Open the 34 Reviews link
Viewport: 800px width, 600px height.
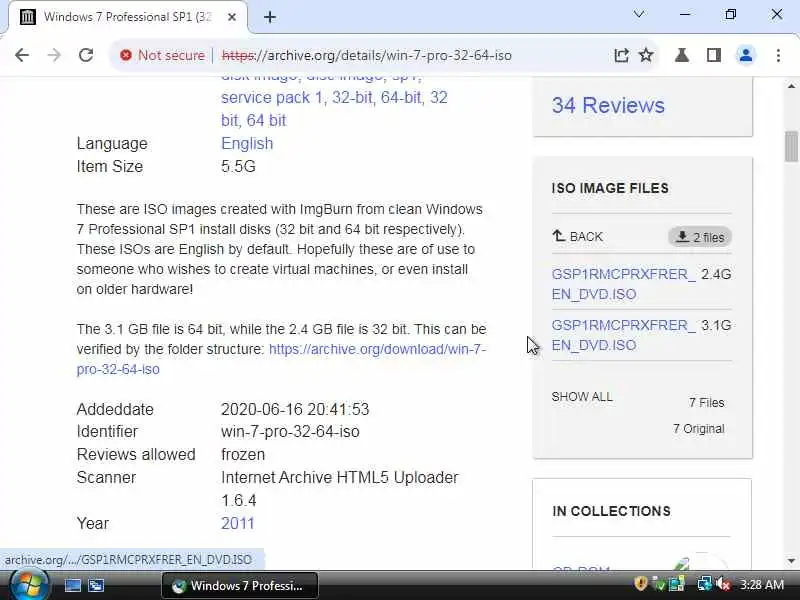click(x=608, y=106)
